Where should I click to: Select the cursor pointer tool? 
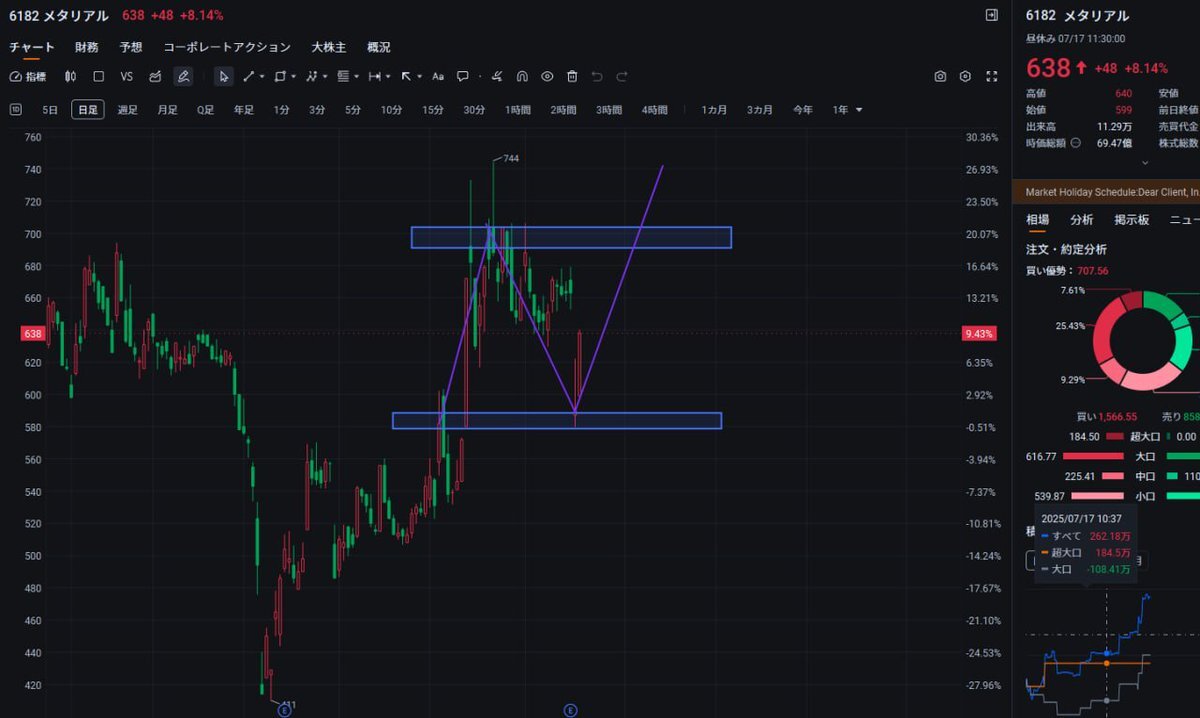click(224, 76)
